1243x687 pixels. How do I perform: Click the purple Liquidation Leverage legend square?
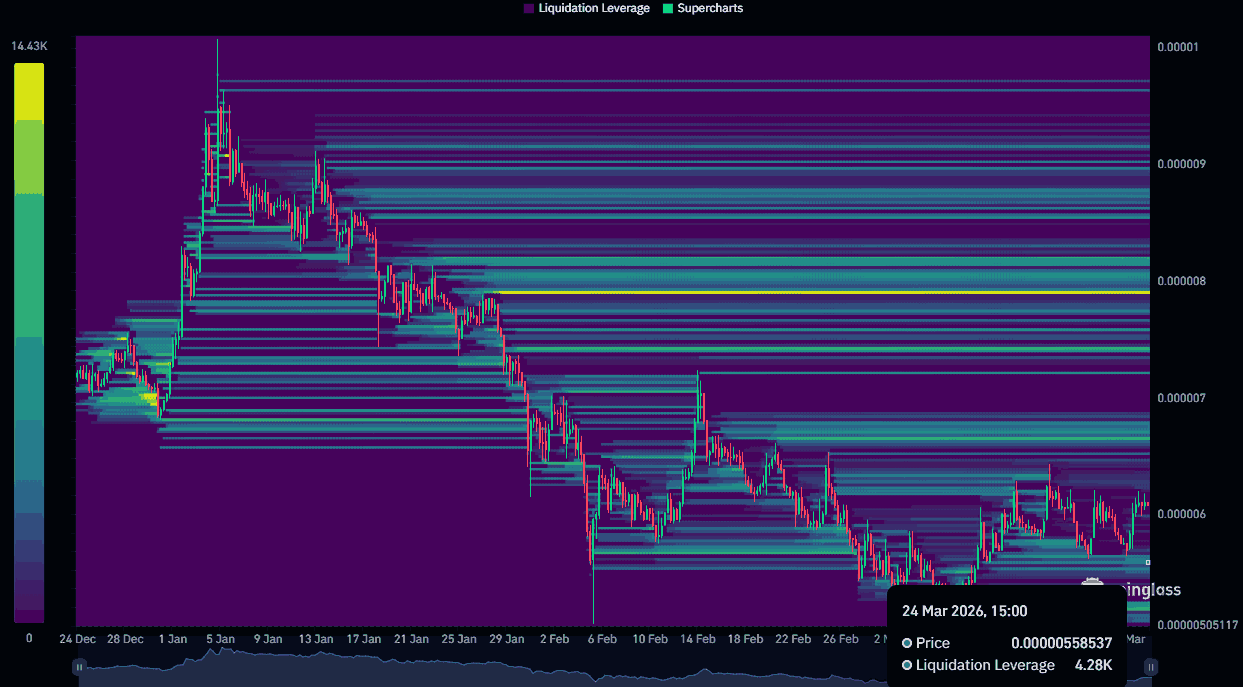pos(529,9)
